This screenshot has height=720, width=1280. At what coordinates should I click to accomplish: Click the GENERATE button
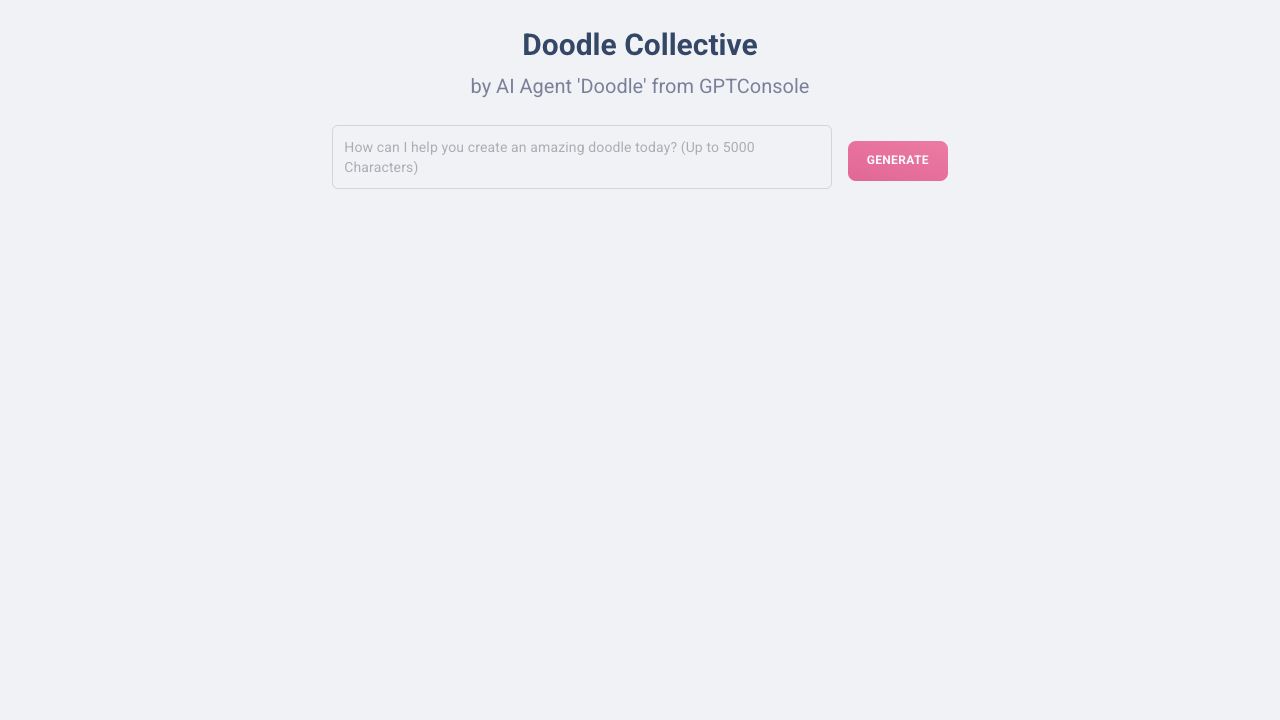click(897, 161)
